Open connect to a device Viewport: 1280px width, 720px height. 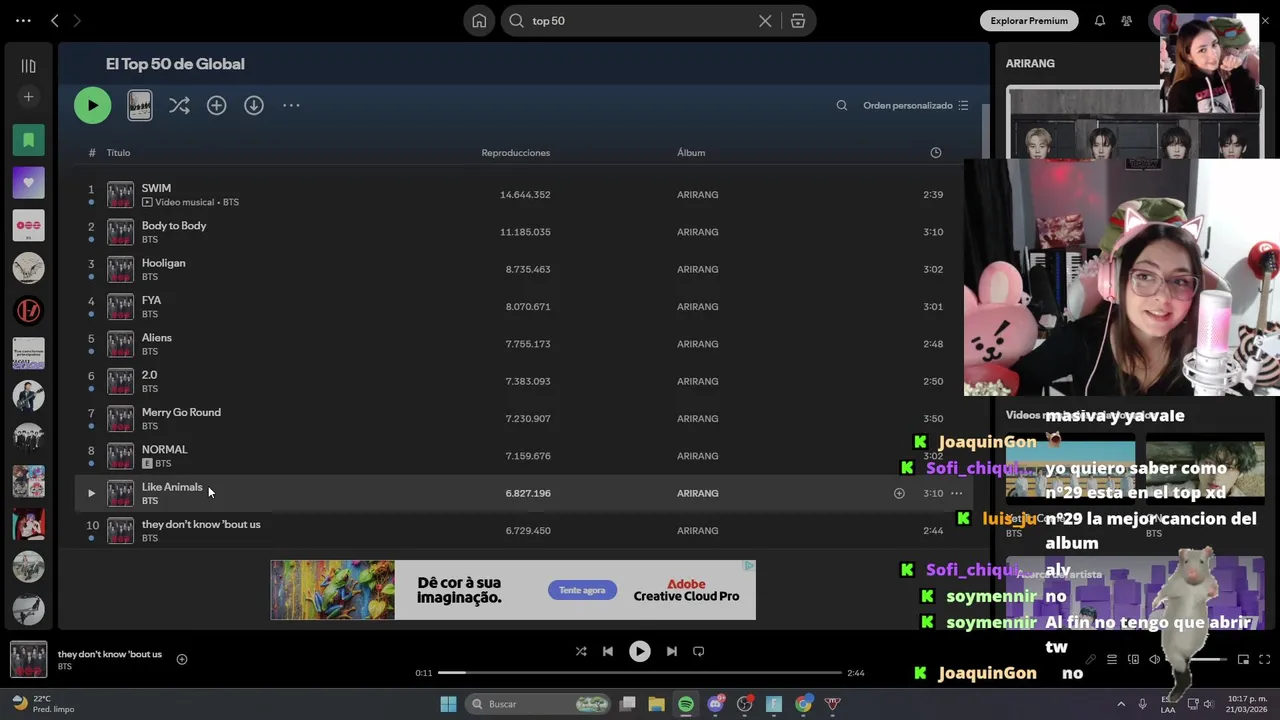point(1134,659)
